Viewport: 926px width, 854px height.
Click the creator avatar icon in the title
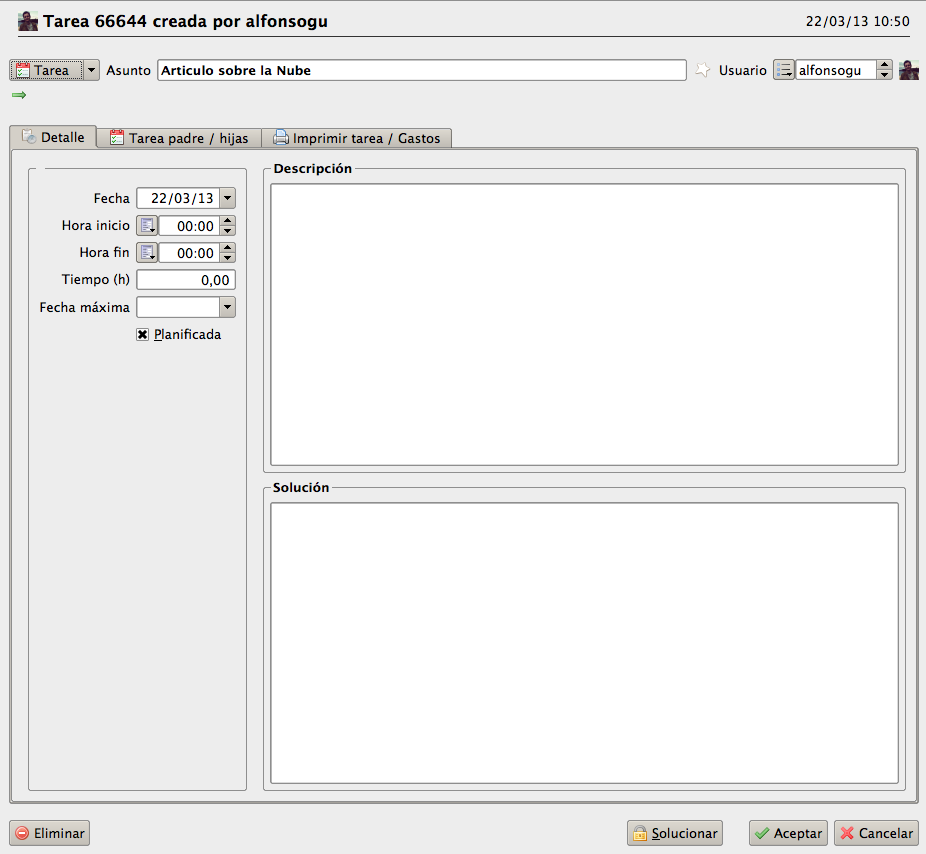tap(28, 21)
